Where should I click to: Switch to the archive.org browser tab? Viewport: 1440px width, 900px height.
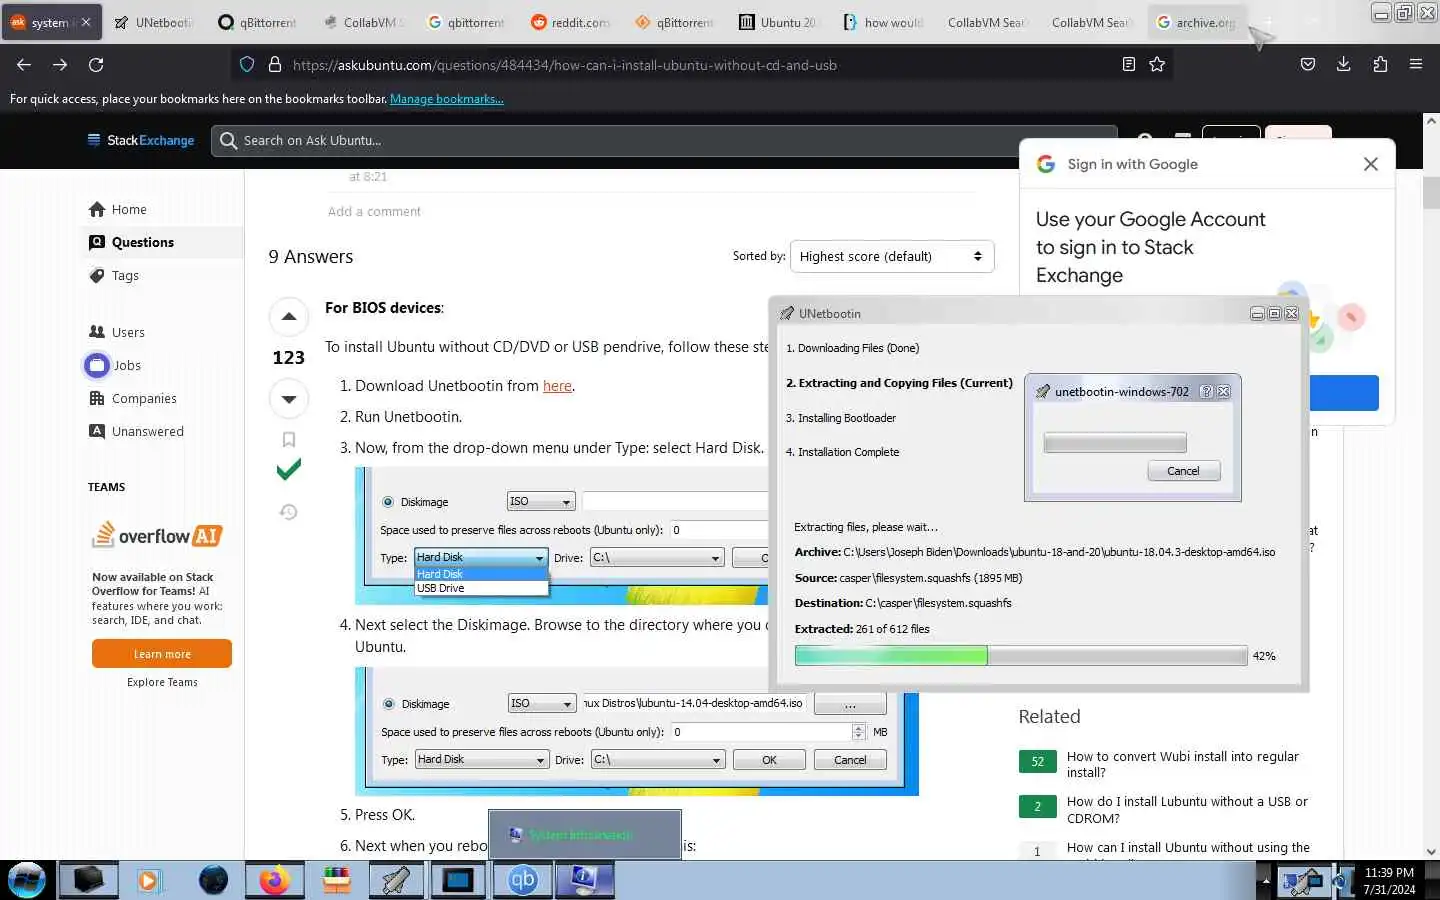[1196, 22]
